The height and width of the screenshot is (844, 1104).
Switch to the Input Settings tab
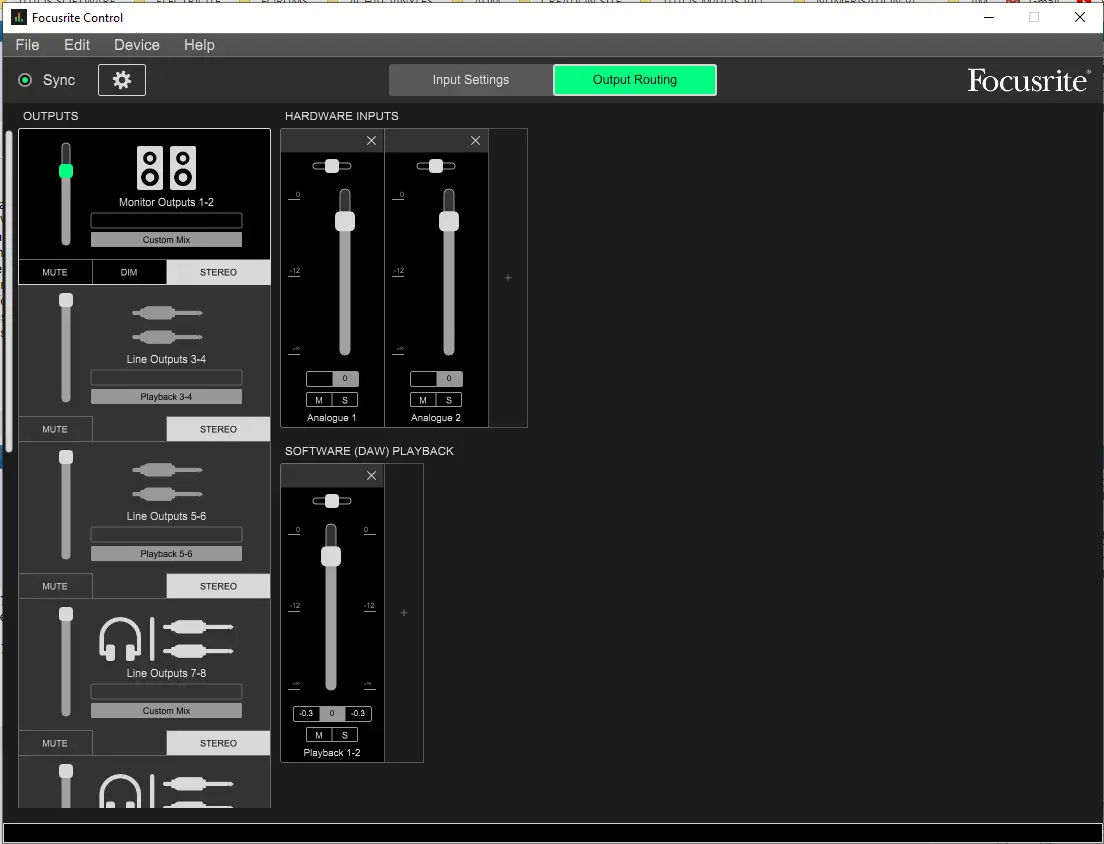[470, 80]
